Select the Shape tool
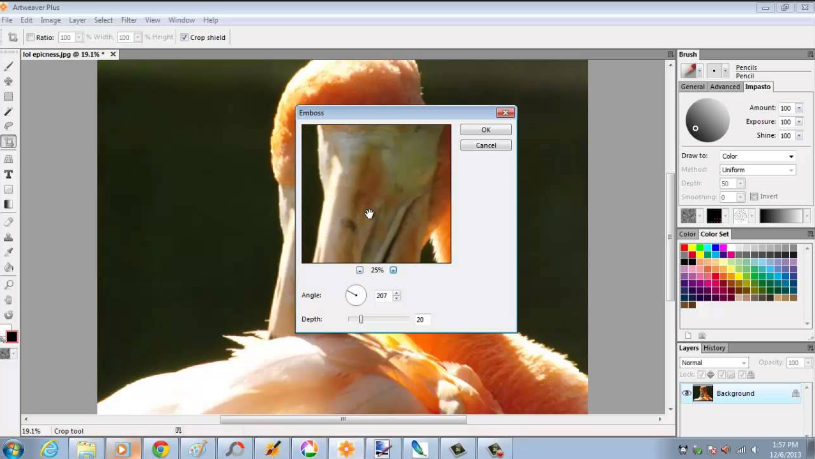 pos(9,189)
